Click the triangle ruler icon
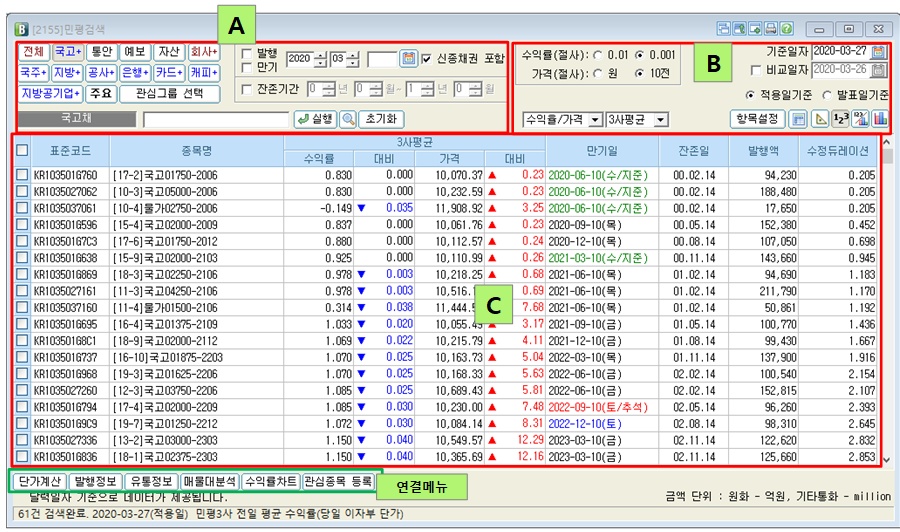 coord(821,119)
